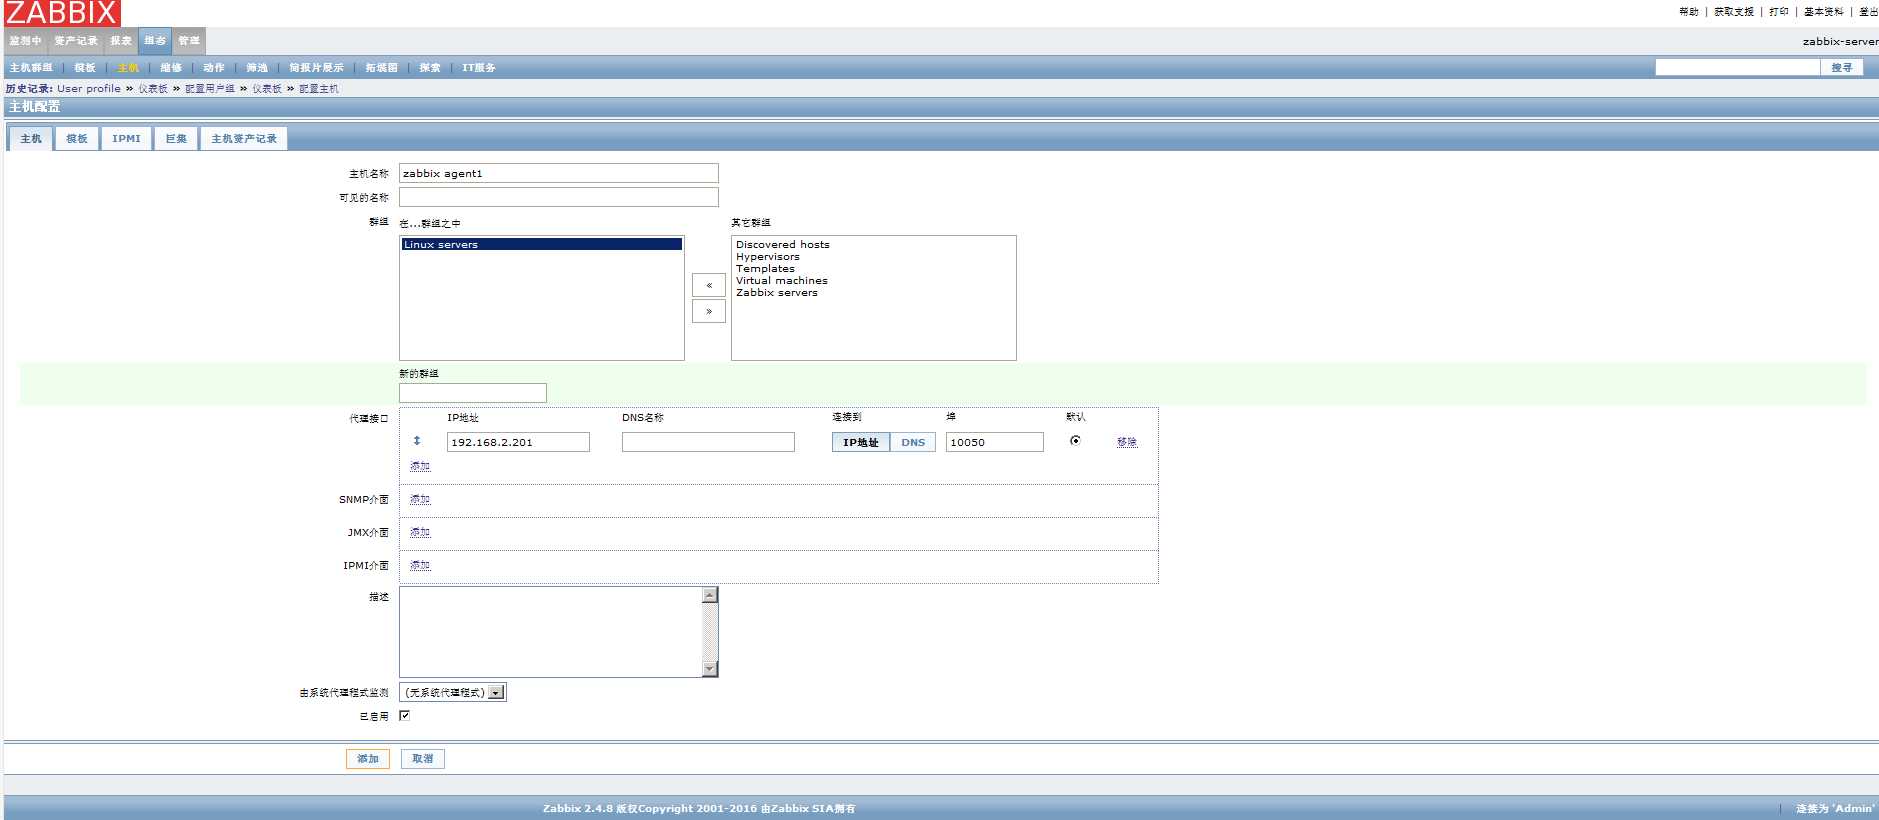Open the 获取支援 support link
This screenshot has width=1879, height=820.
tap(1734, 12)
